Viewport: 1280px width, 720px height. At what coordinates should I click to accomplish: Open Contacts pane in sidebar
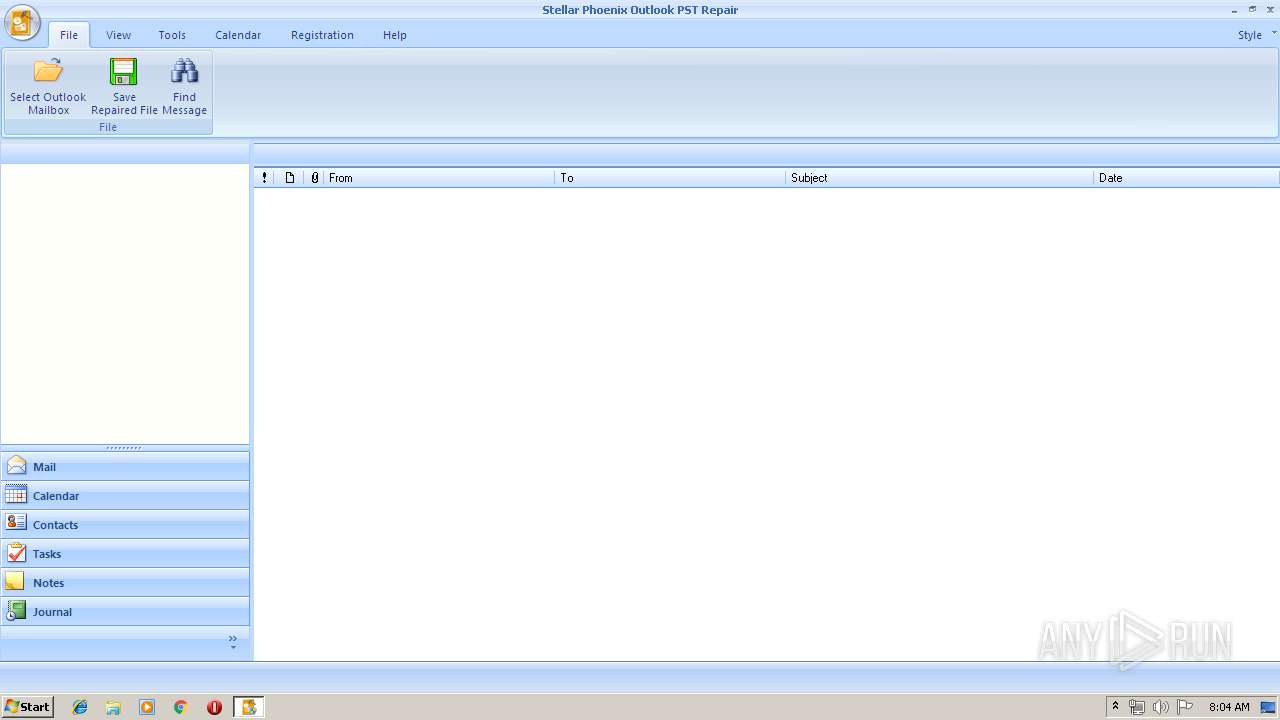125,524
